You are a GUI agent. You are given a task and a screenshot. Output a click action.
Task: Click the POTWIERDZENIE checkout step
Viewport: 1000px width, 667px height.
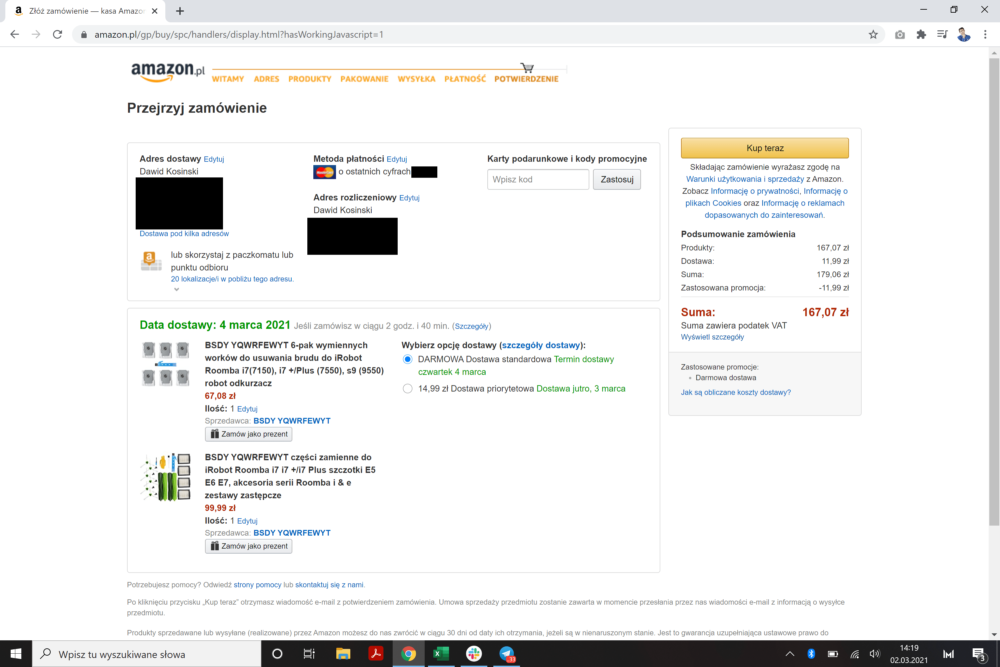coord(526,79)
